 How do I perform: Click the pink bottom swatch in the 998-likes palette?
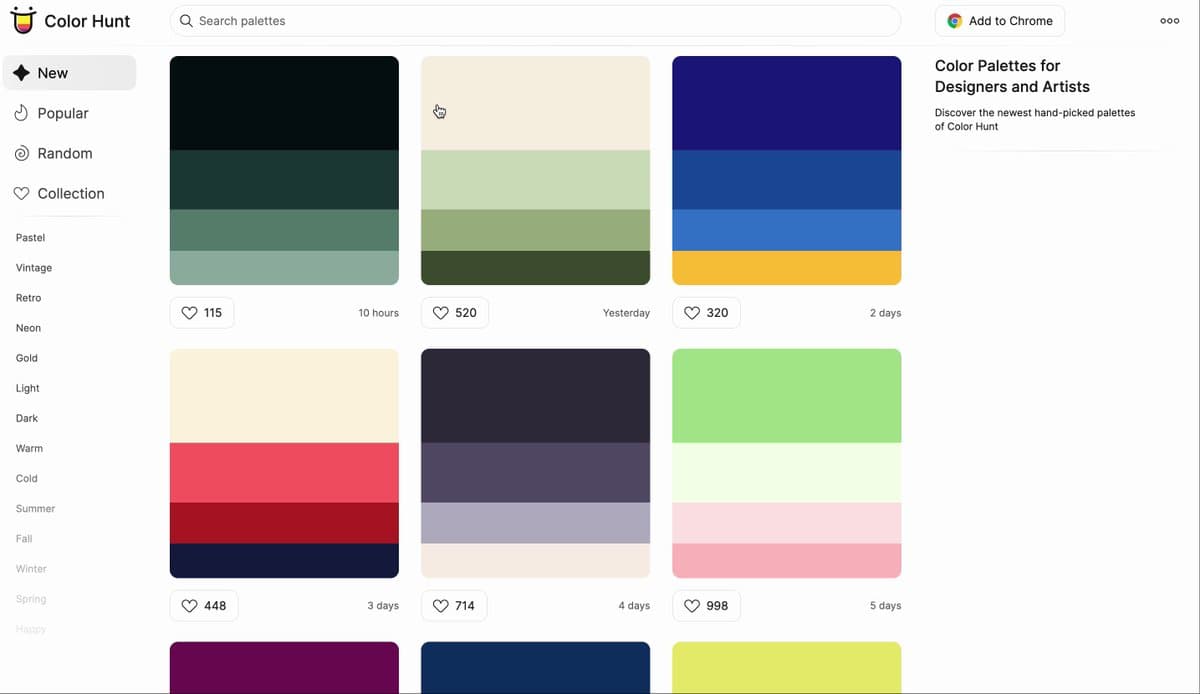(786, 561)
